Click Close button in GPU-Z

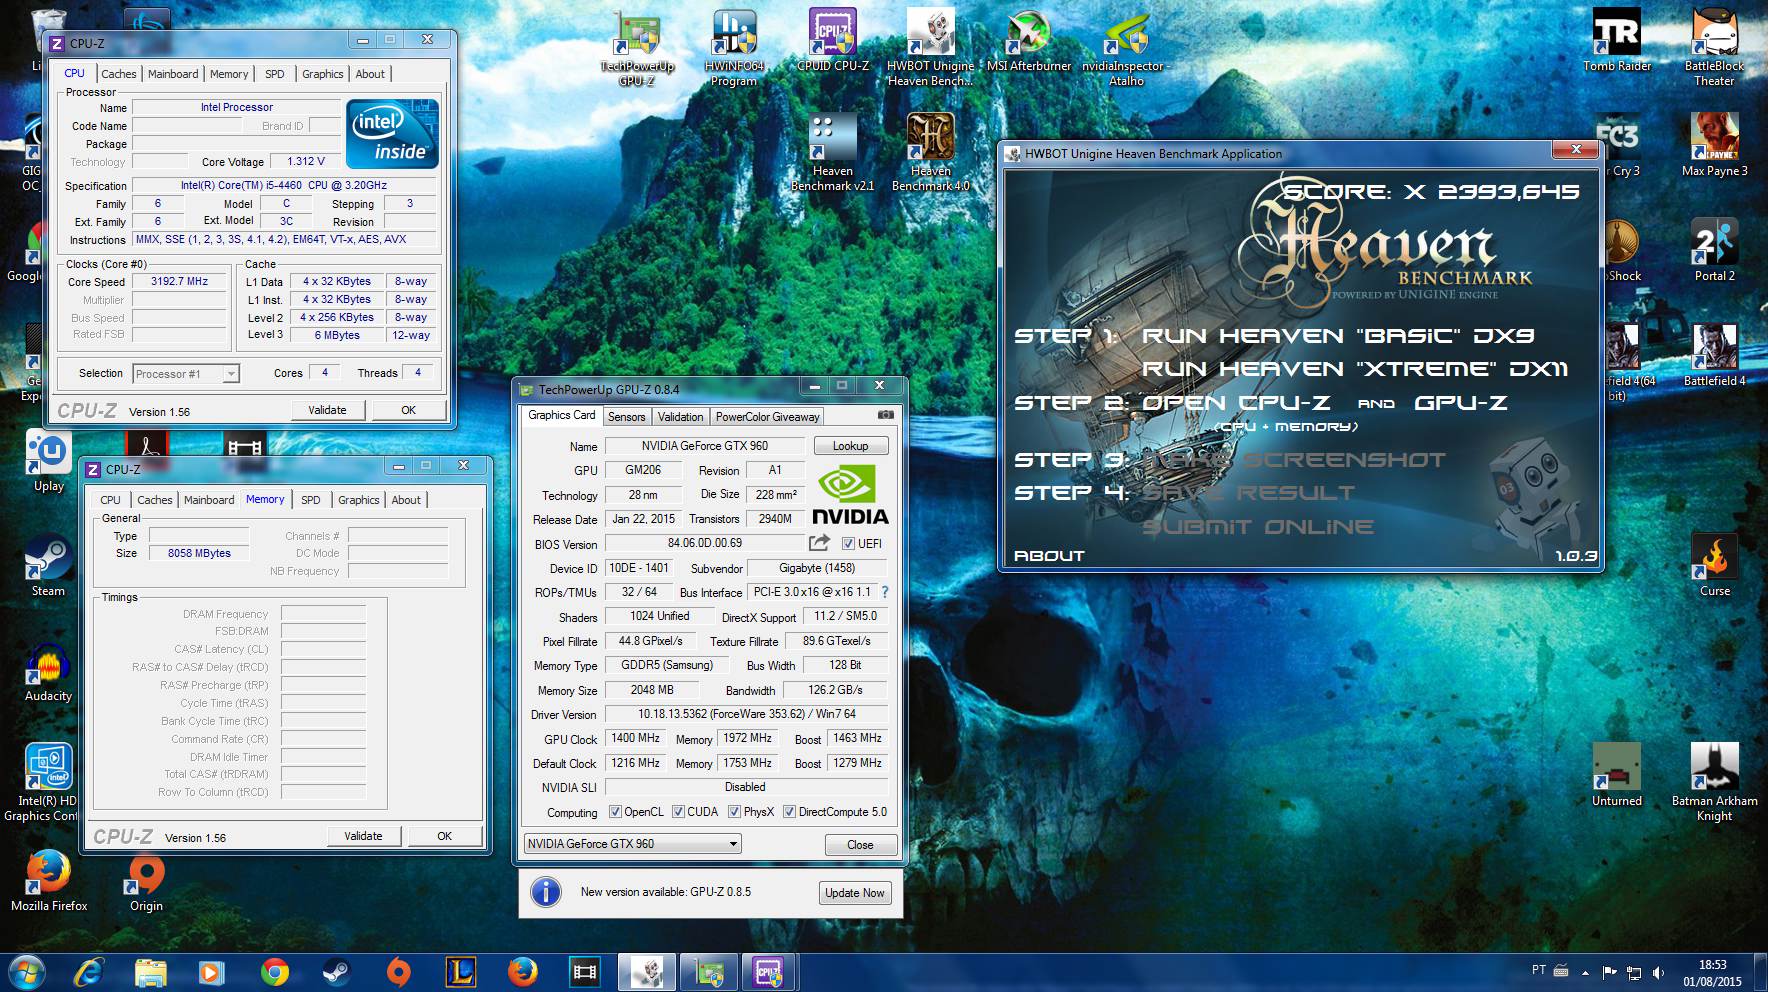860,845
